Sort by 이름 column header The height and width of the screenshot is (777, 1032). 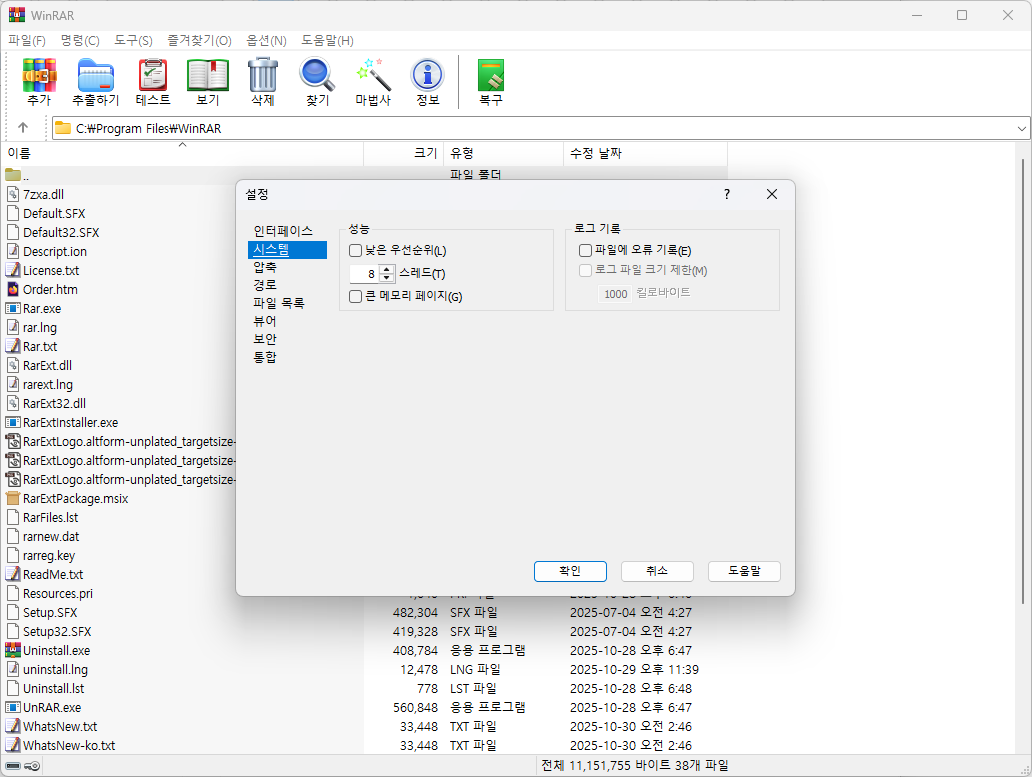pos(182,153)
